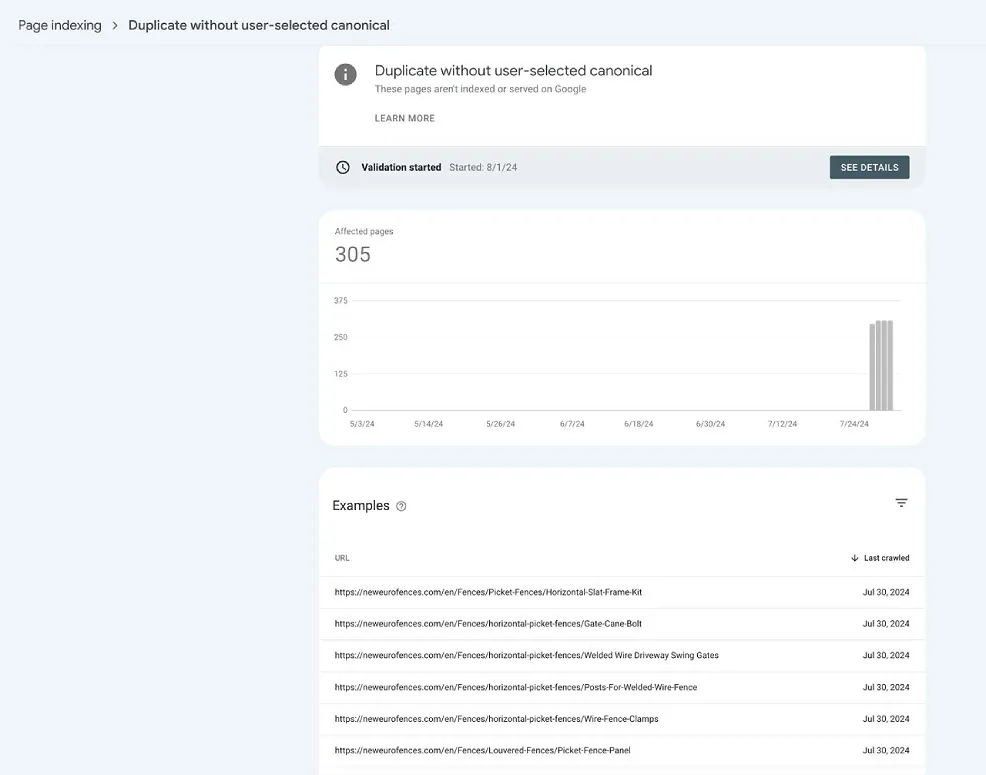Open the LEARN MORE link
The image size is (986, 775).
click(x=404, y=118)
